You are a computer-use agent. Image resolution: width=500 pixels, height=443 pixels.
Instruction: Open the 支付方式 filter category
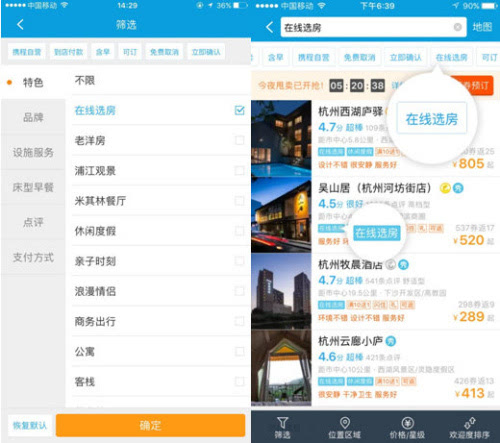[33, 257]
